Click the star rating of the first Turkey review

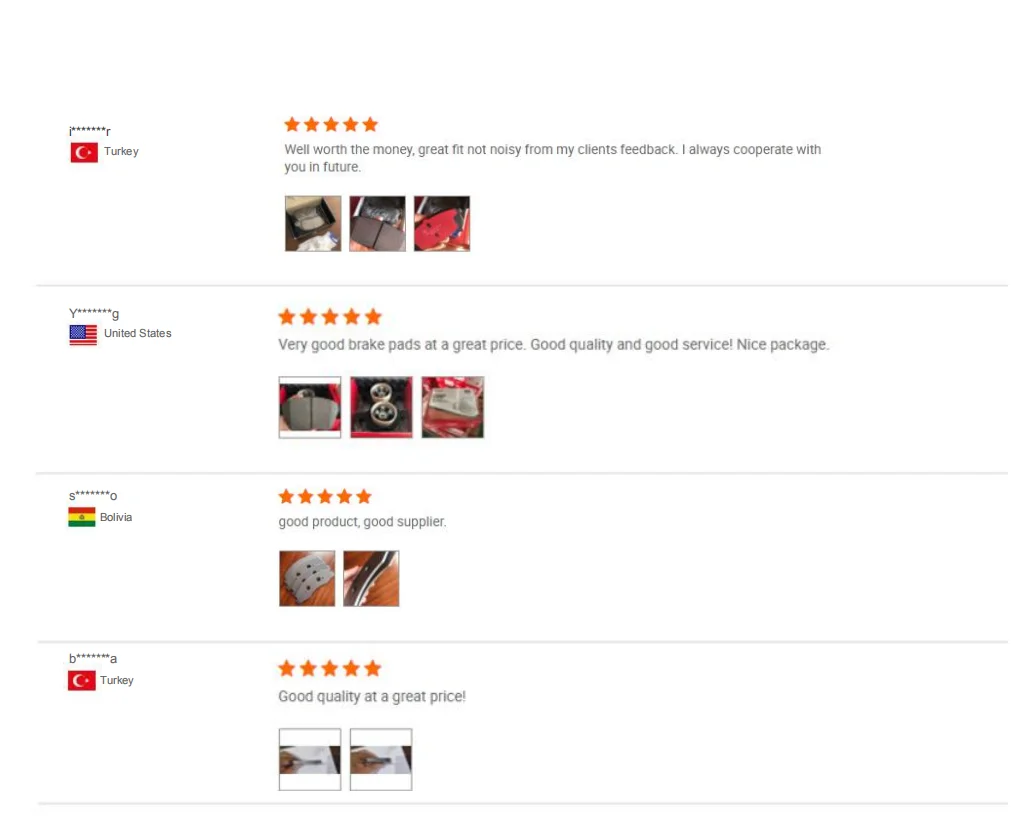coord(331,124)
